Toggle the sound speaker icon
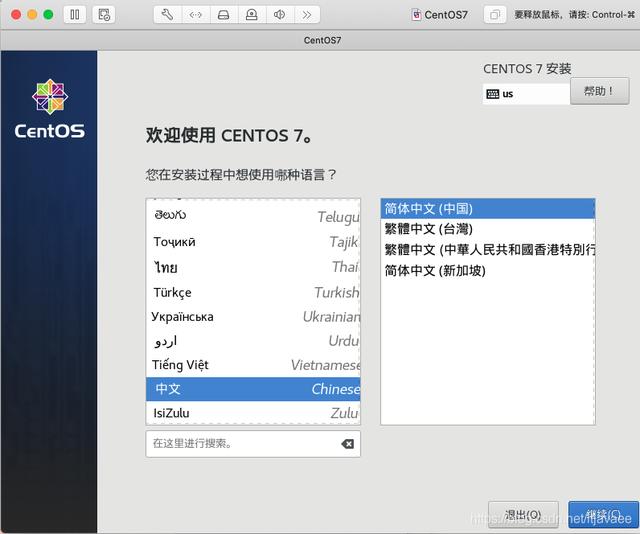The image size is (640, 534). 280,15
